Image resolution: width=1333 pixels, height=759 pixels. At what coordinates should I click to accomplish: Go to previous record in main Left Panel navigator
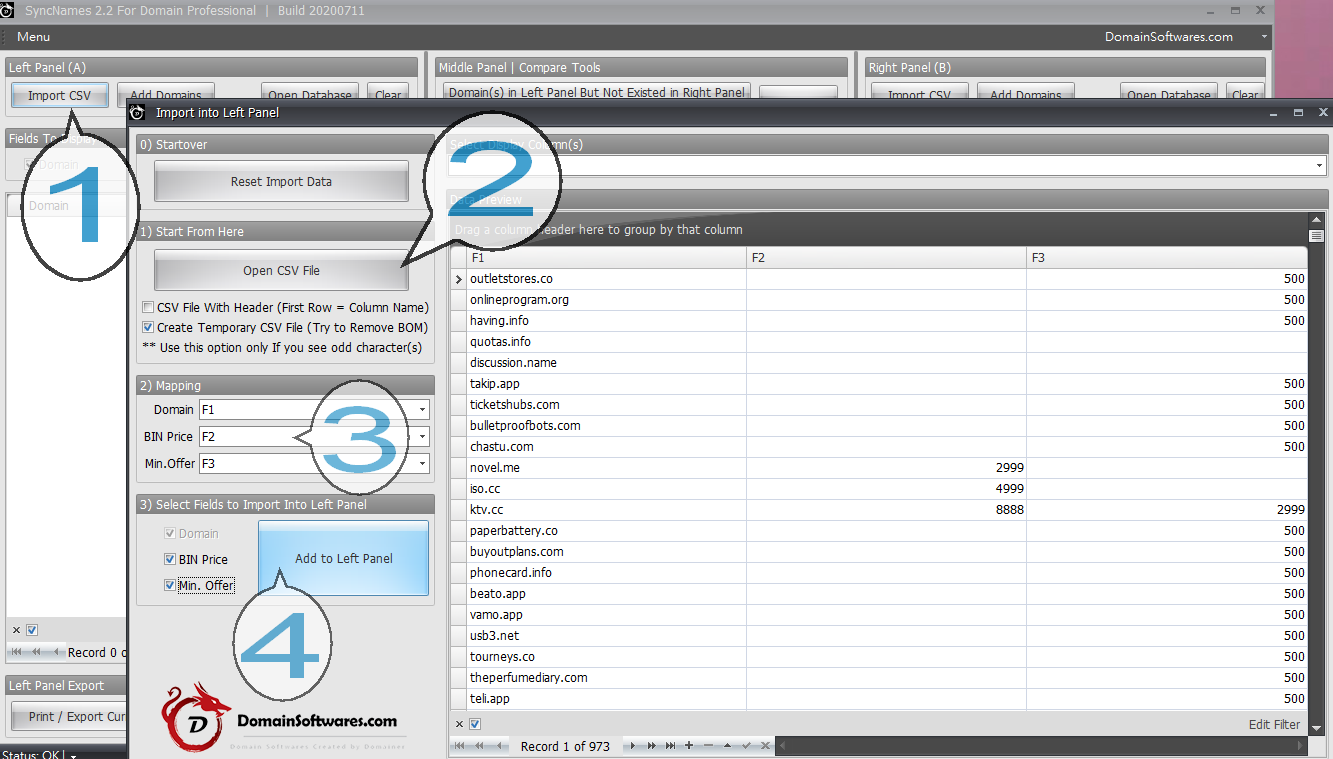coord(56,652)
